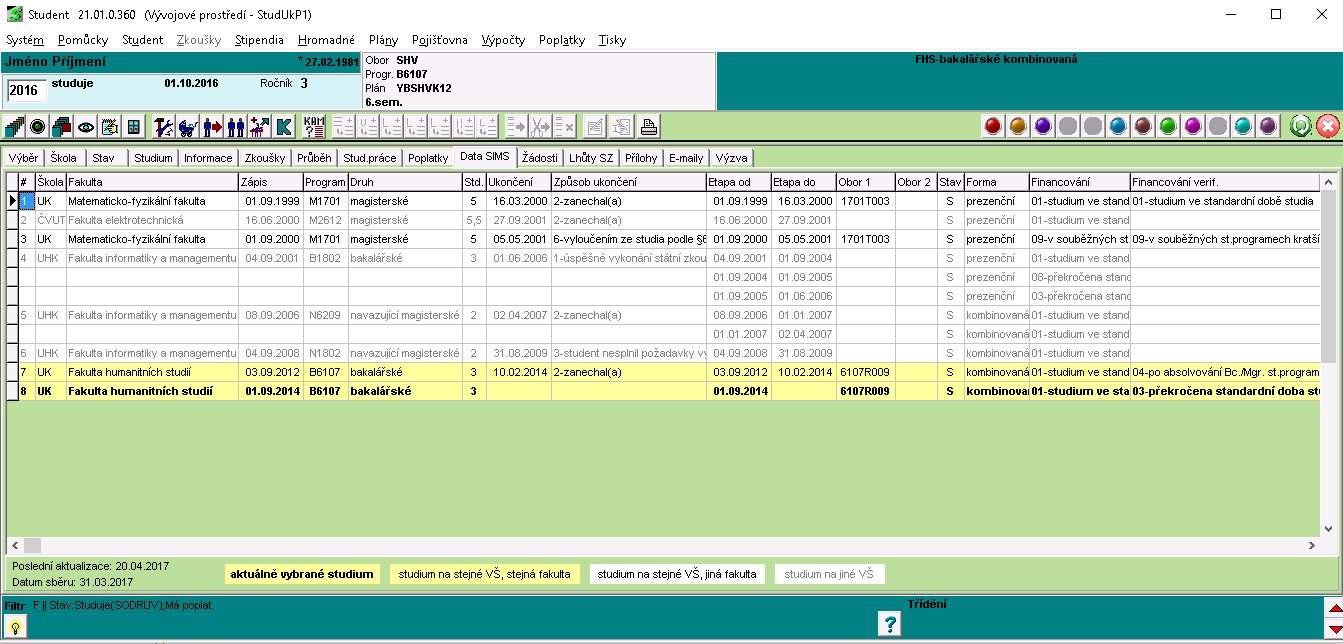
Task: Click the Způsob ukončení column header
Action: [x=627, y=182]
